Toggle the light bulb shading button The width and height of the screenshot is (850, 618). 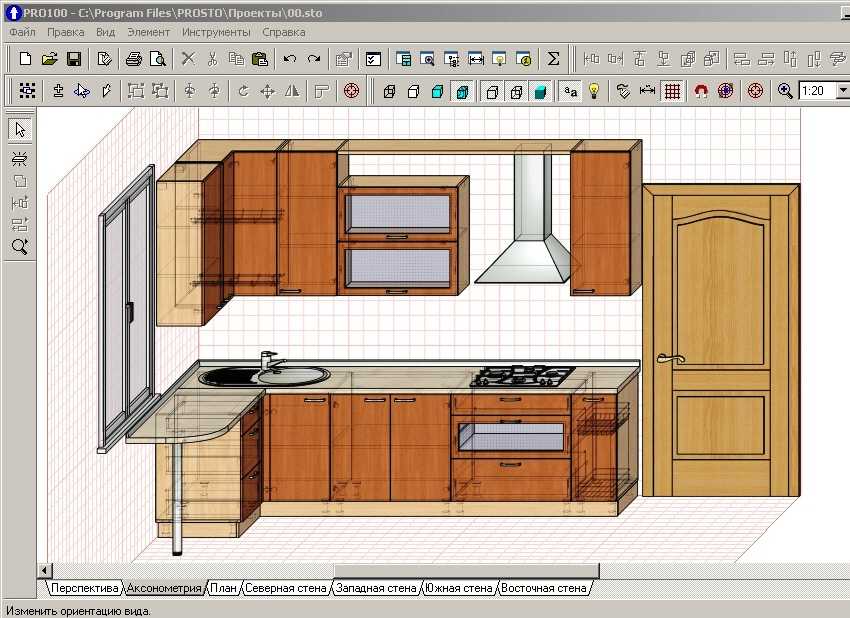click(594, 91)
